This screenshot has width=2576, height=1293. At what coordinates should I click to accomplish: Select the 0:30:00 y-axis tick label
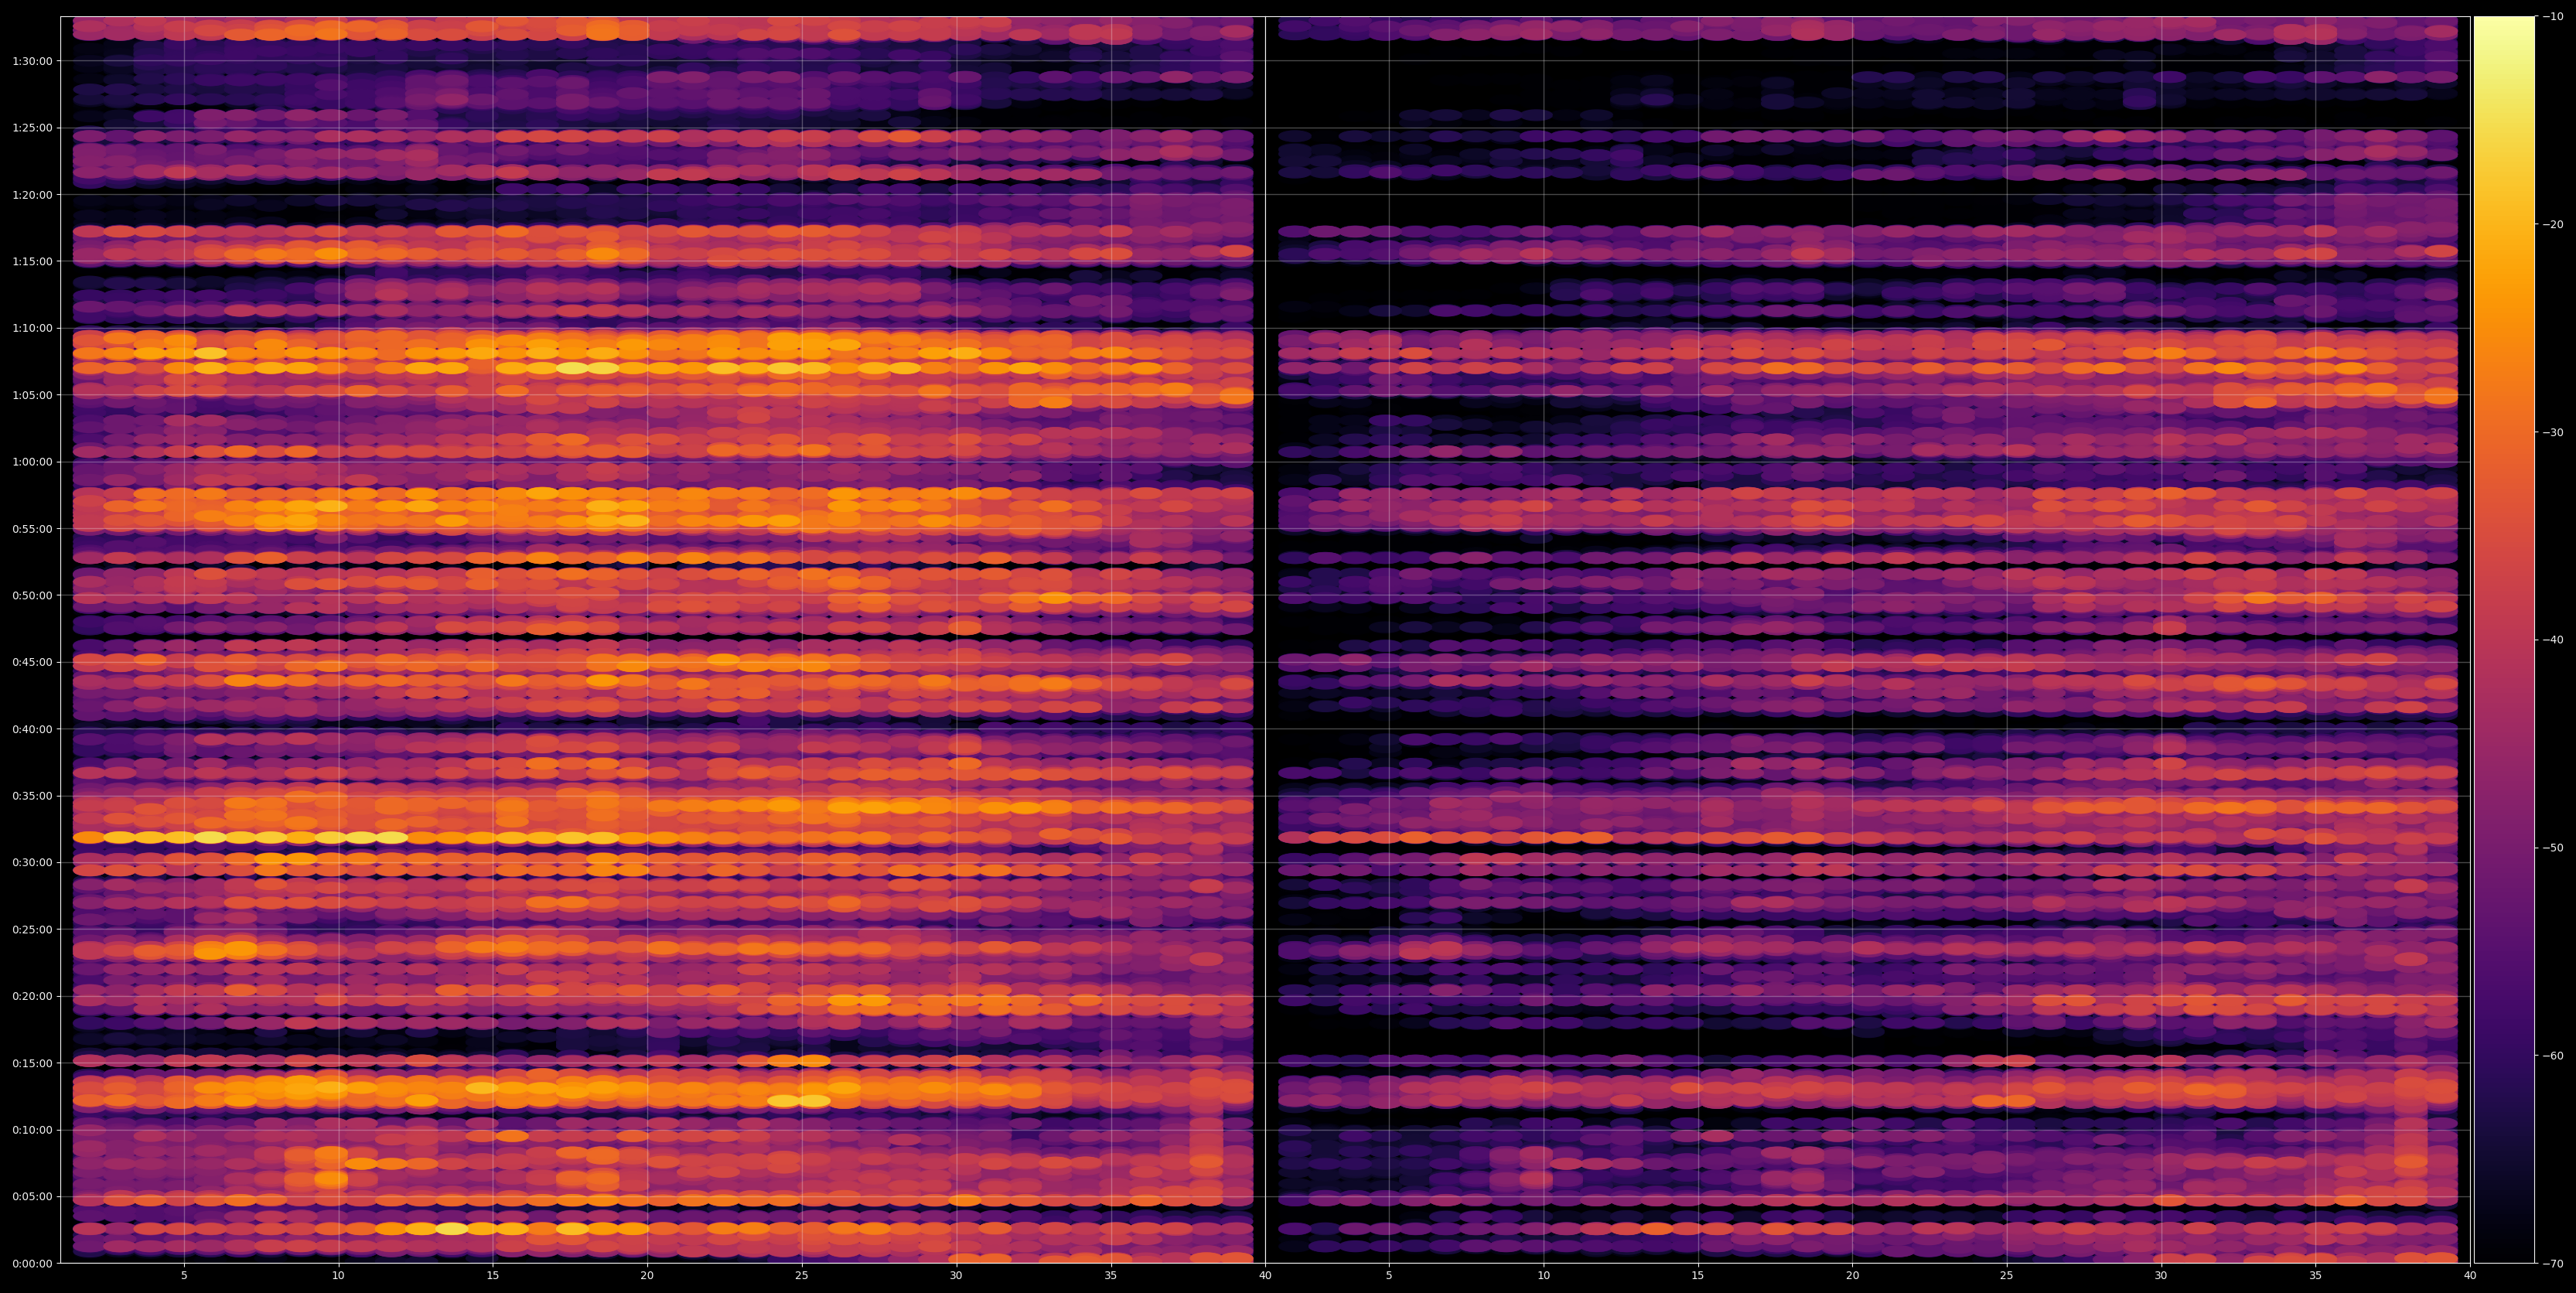click(x=32, y=862)
